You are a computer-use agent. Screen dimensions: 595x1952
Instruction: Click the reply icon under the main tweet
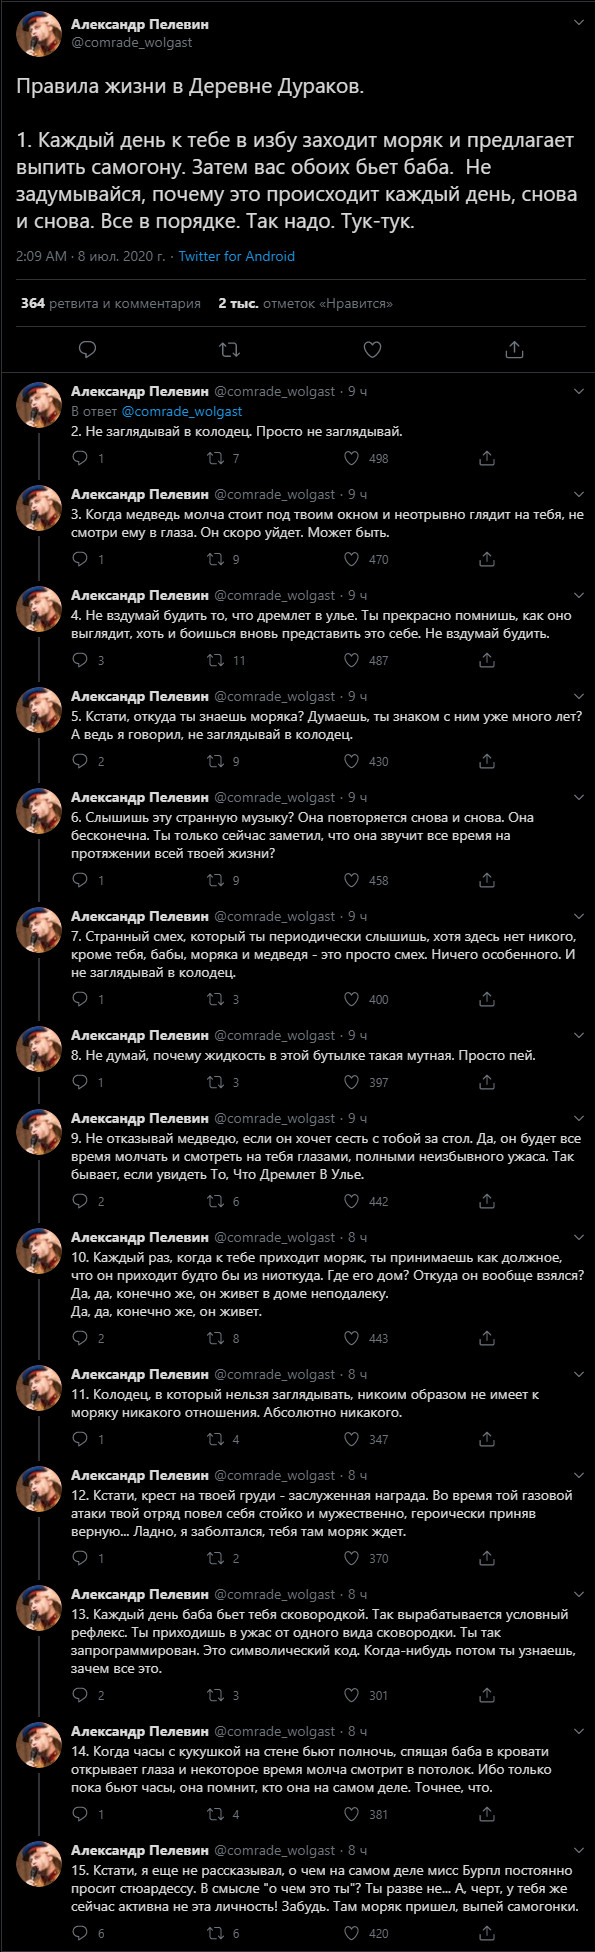click(87, 349)
